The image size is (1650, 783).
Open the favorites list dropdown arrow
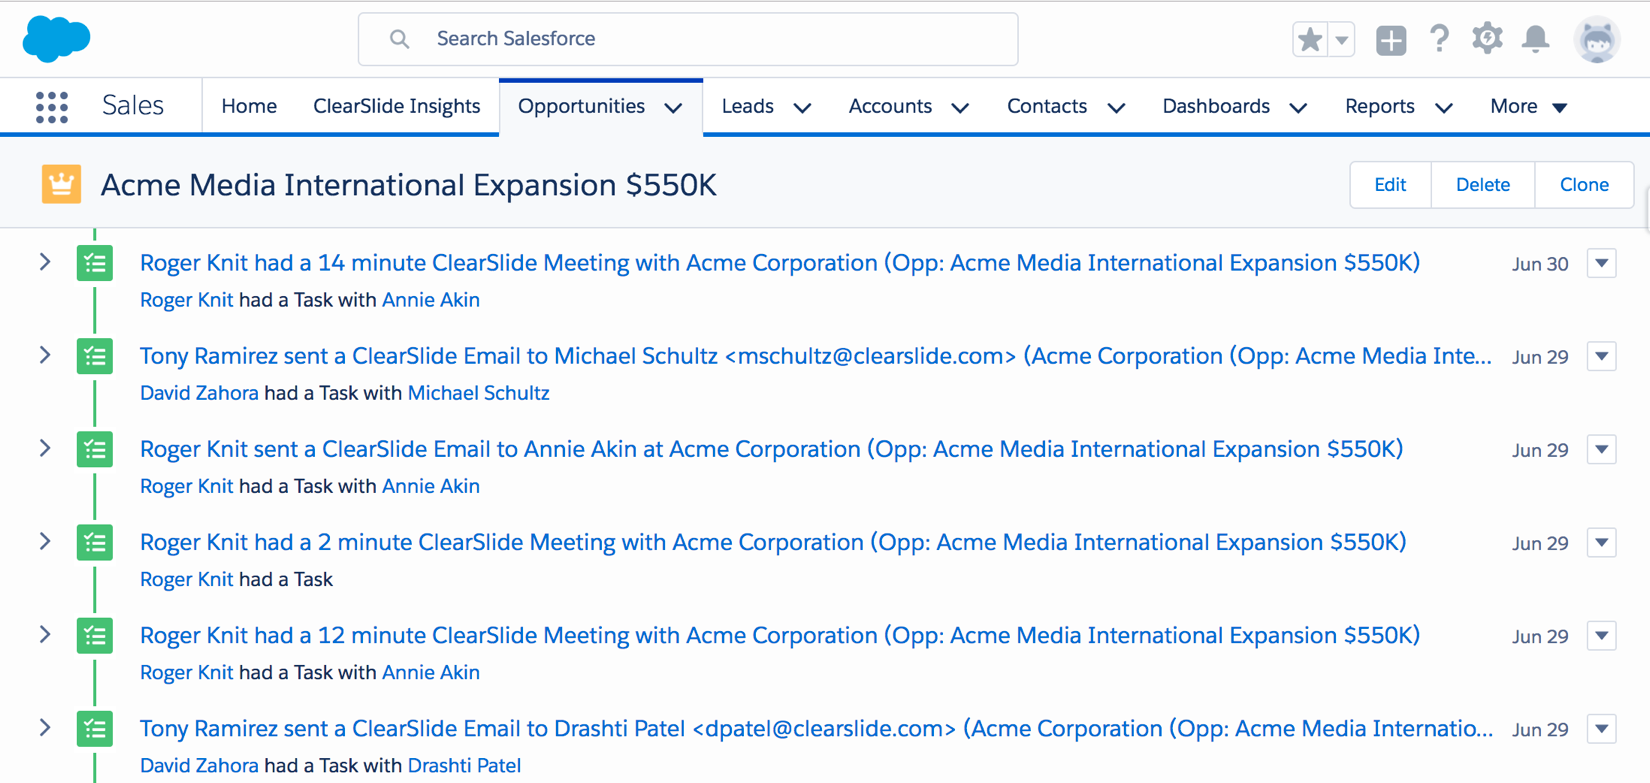coord(1342,40)
